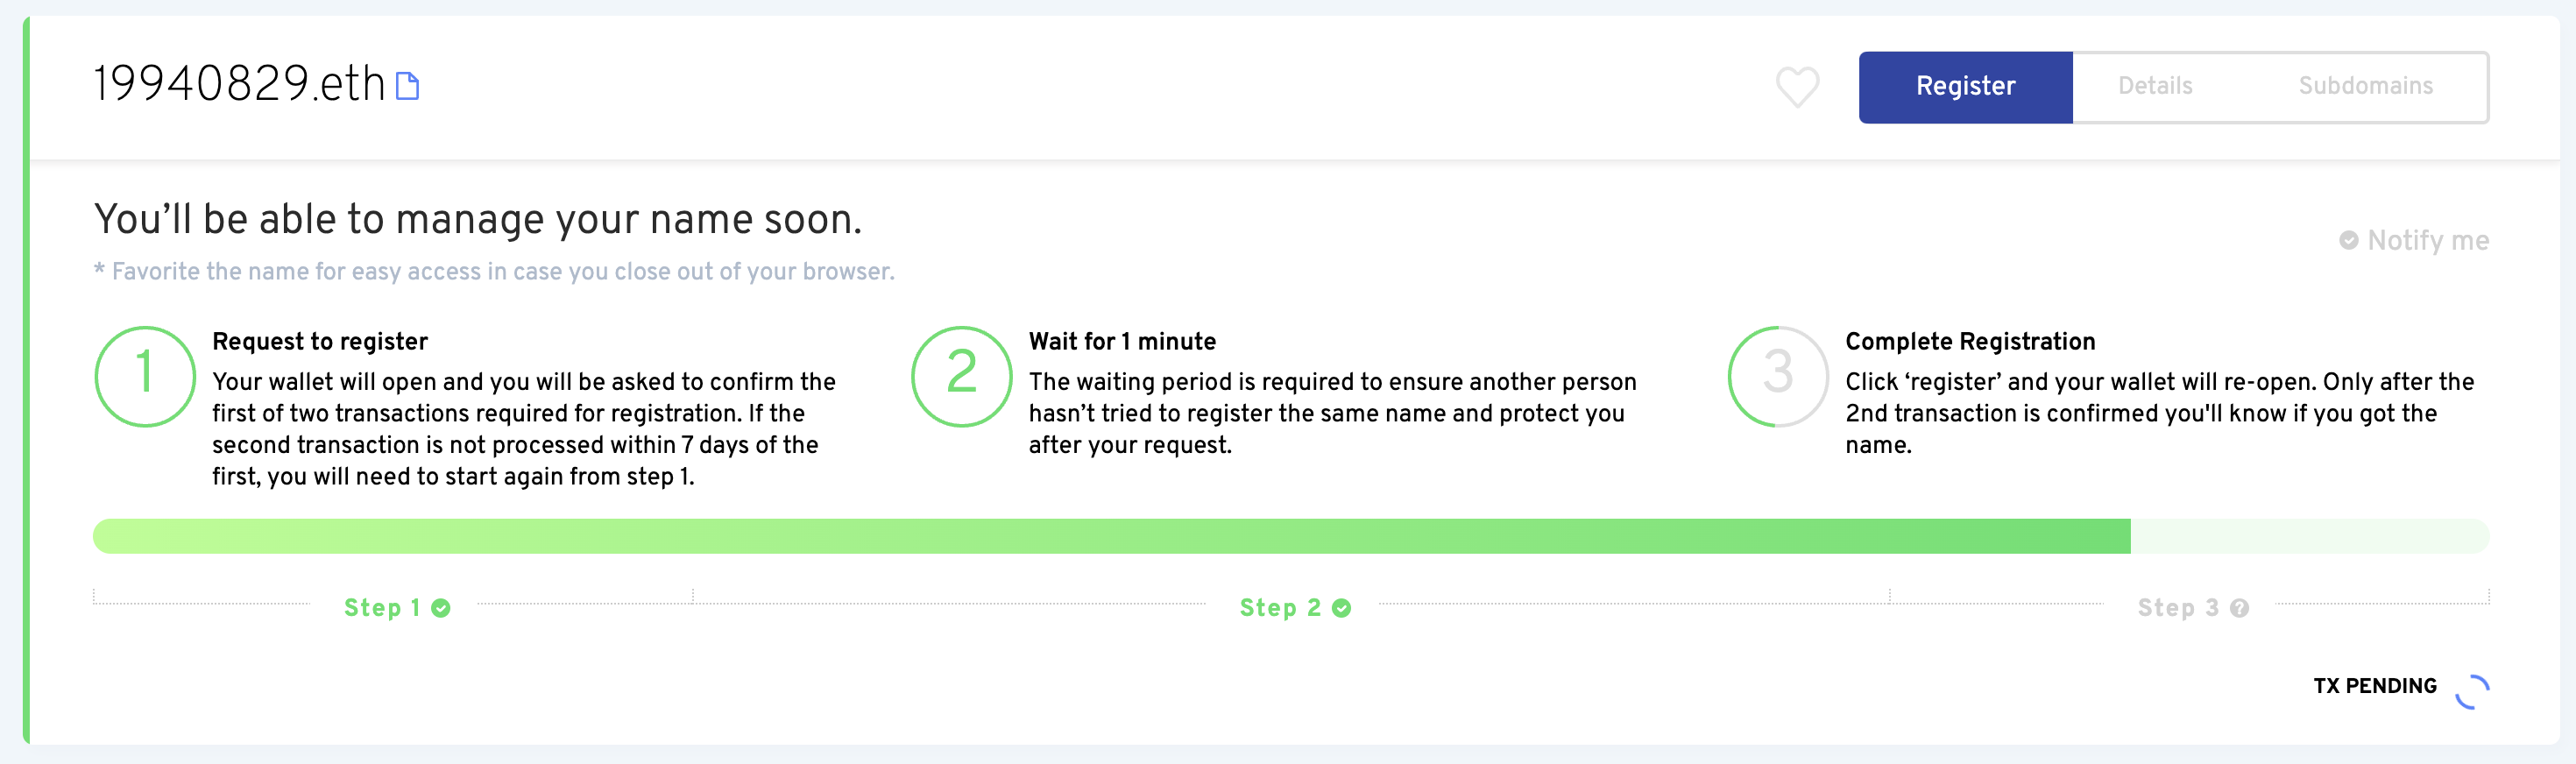
Task: Click the step 1 numbered circle
Action: coord(145,376)
